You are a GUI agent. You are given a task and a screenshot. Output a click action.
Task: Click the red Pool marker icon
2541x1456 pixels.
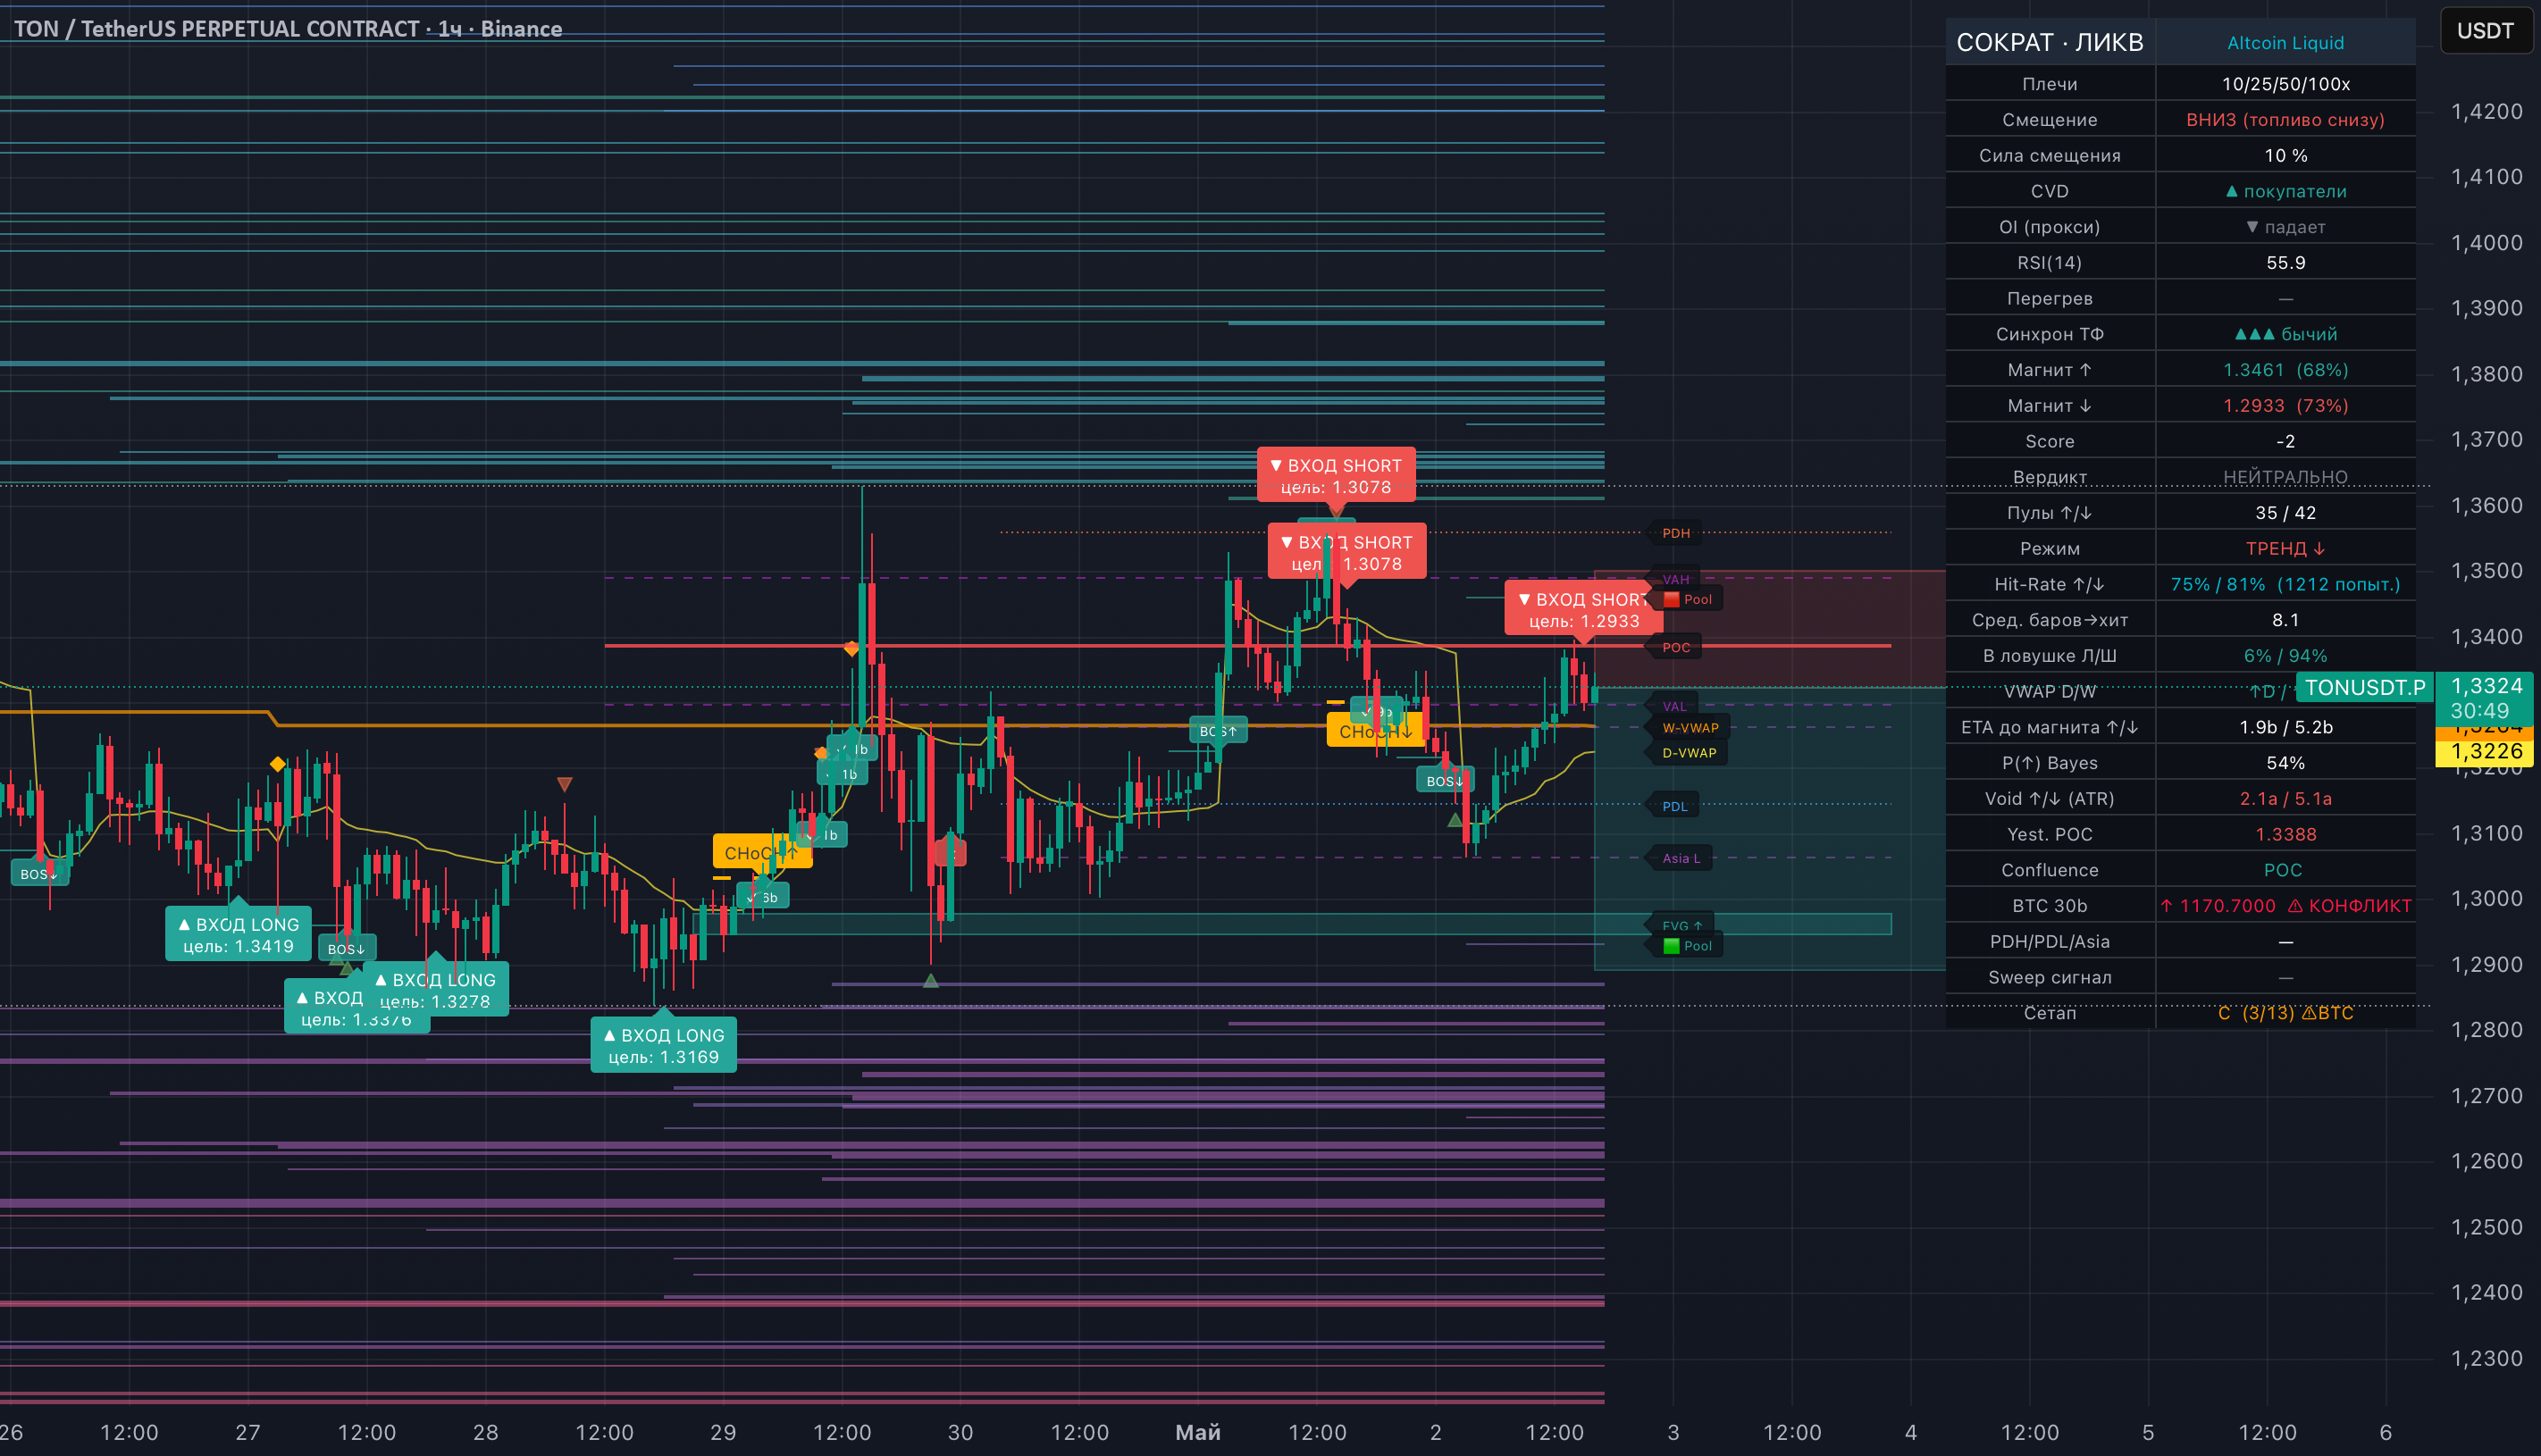[x=1671, y=600]
